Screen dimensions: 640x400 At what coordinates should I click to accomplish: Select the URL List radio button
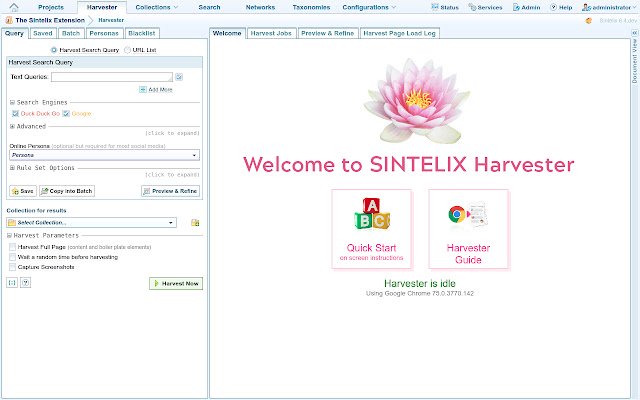127,50
